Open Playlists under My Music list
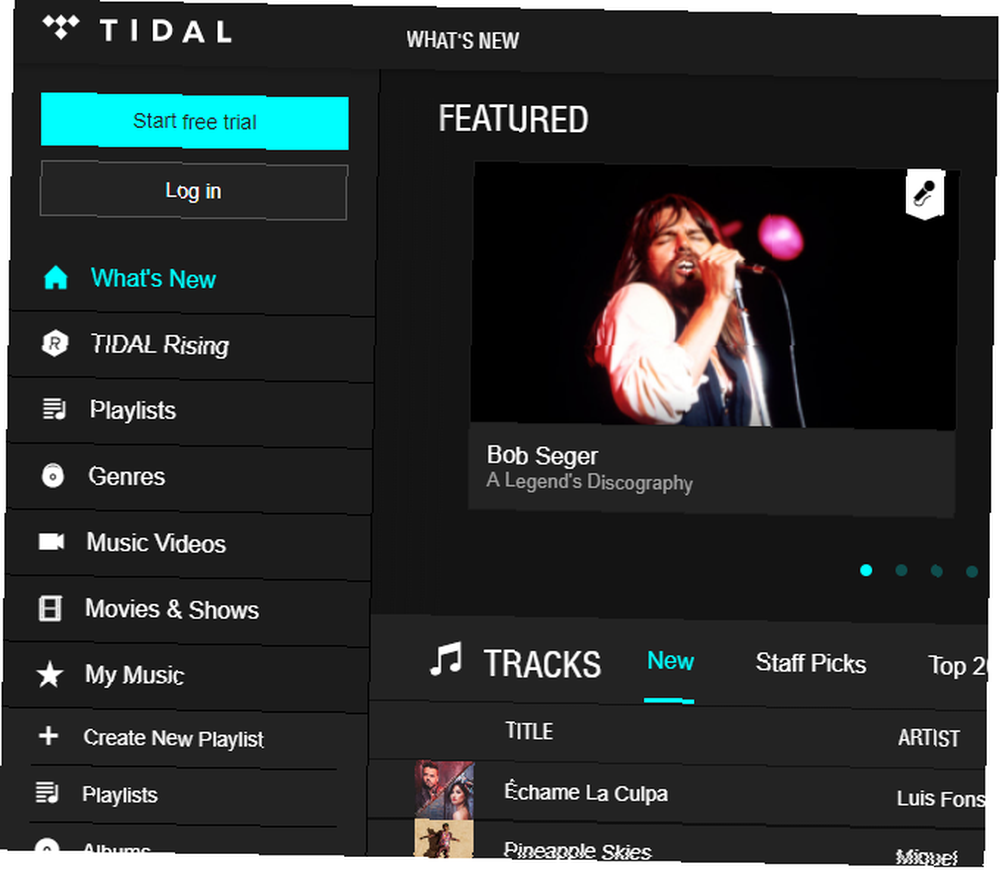Image resolution: width=1000 pixels, height=870 pixels. coord(120,795)
